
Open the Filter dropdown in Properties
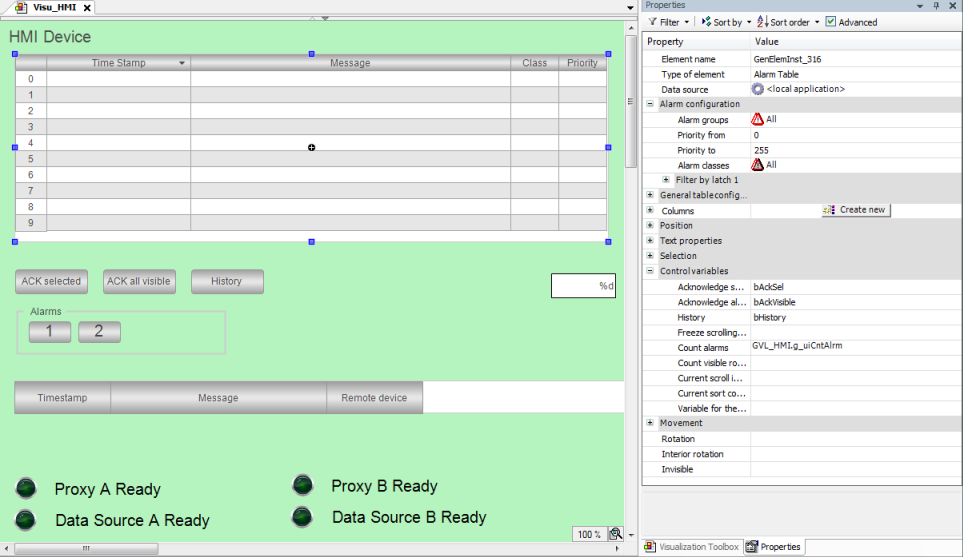pos(669,22)
